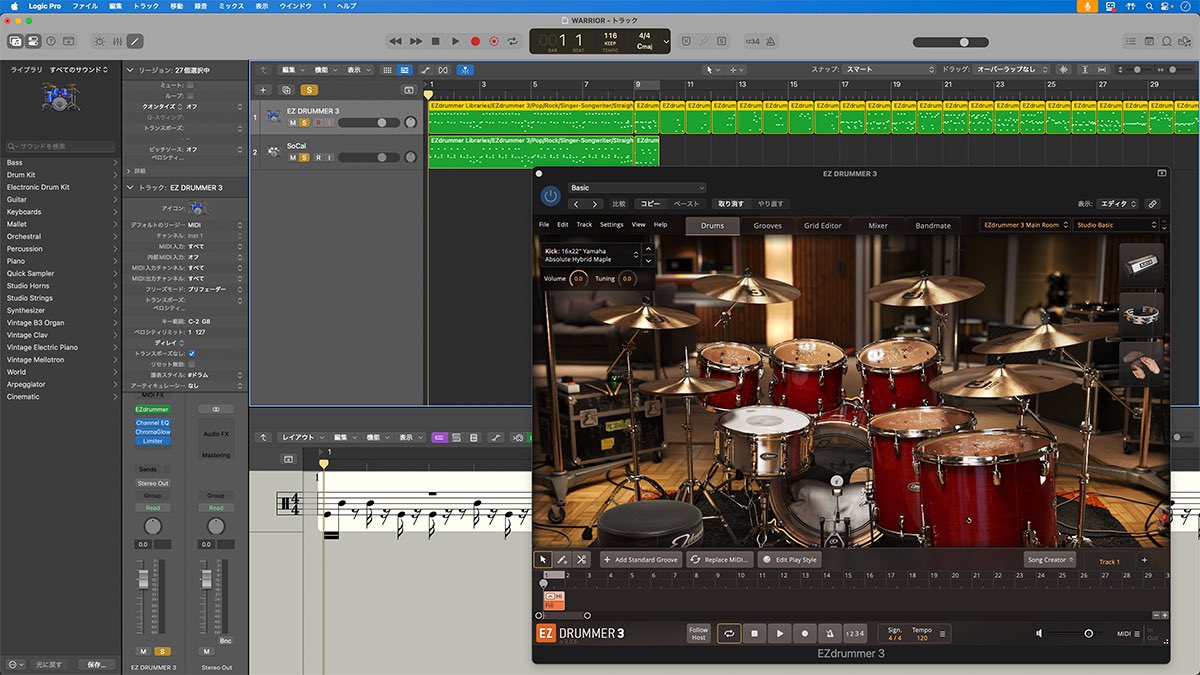The width and height of the screenshot is (1200, 675).
Task: Switch to the Bandmate tab
Action: 933,226
